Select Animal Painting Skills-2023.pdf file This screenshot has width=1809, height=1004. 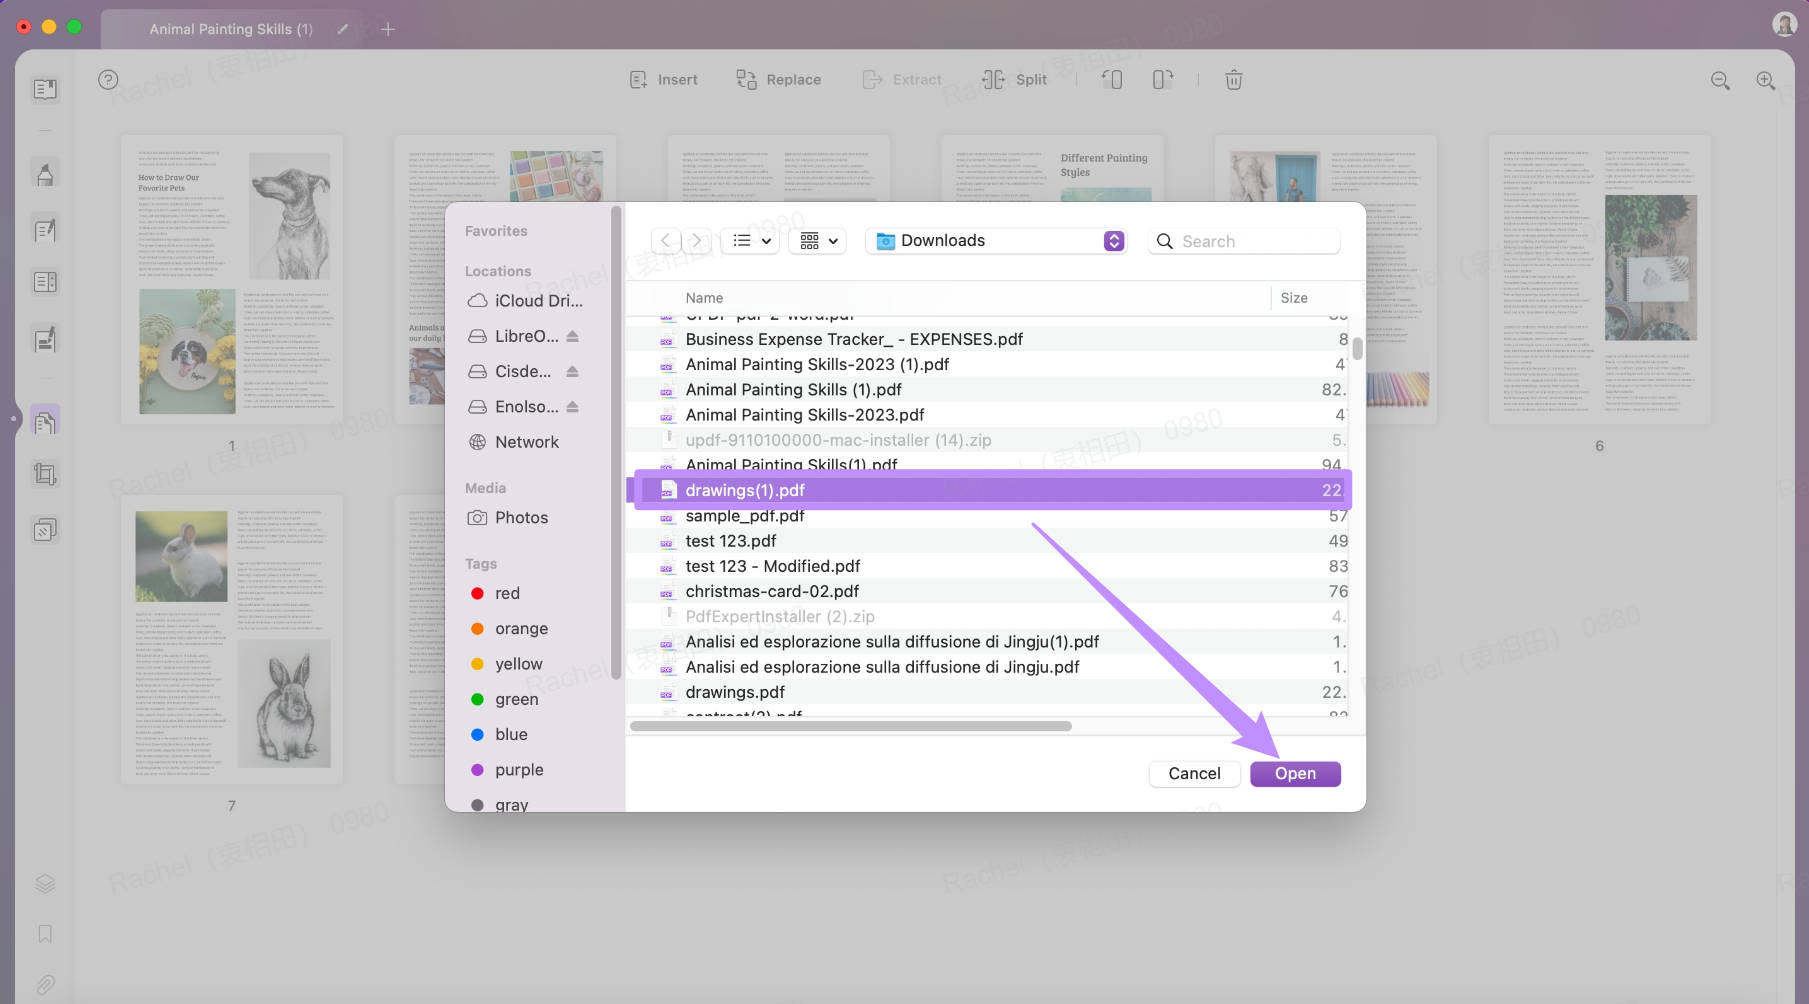click(990, 414)
